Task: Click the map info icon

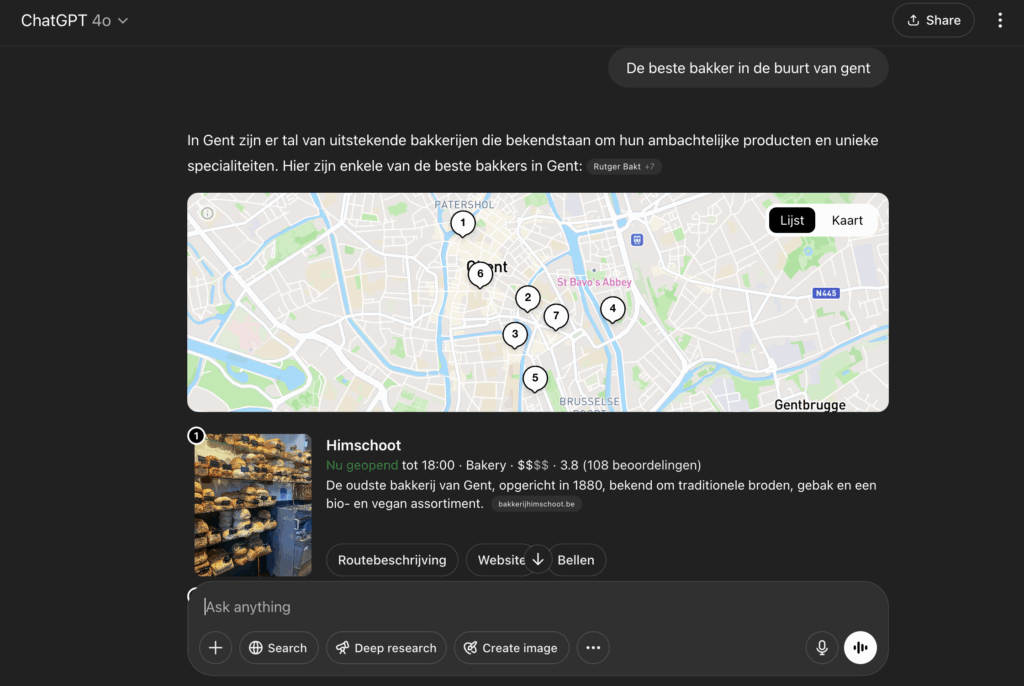Action: pos(207,213)
